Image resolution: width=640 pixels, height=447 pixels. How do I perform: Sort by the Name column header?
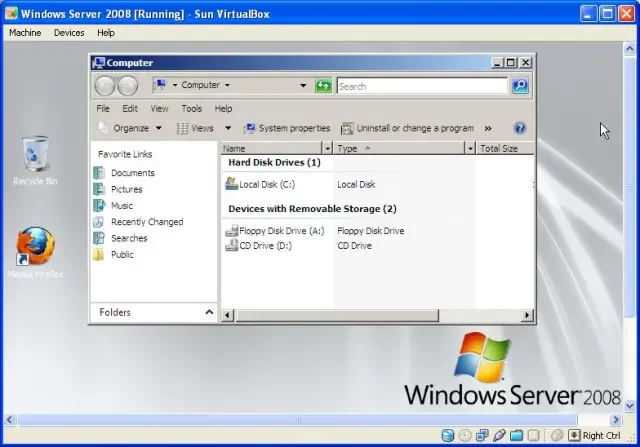pos(272,148)
